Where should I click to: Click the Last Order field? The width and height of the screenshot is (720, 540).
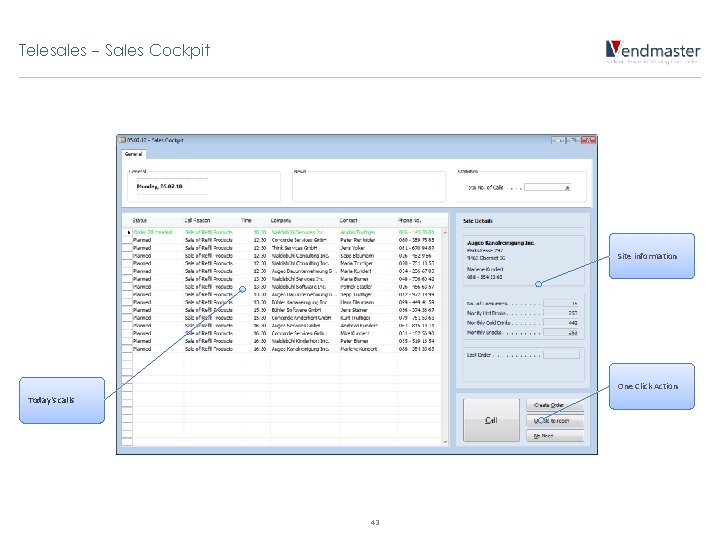point(562,355)
